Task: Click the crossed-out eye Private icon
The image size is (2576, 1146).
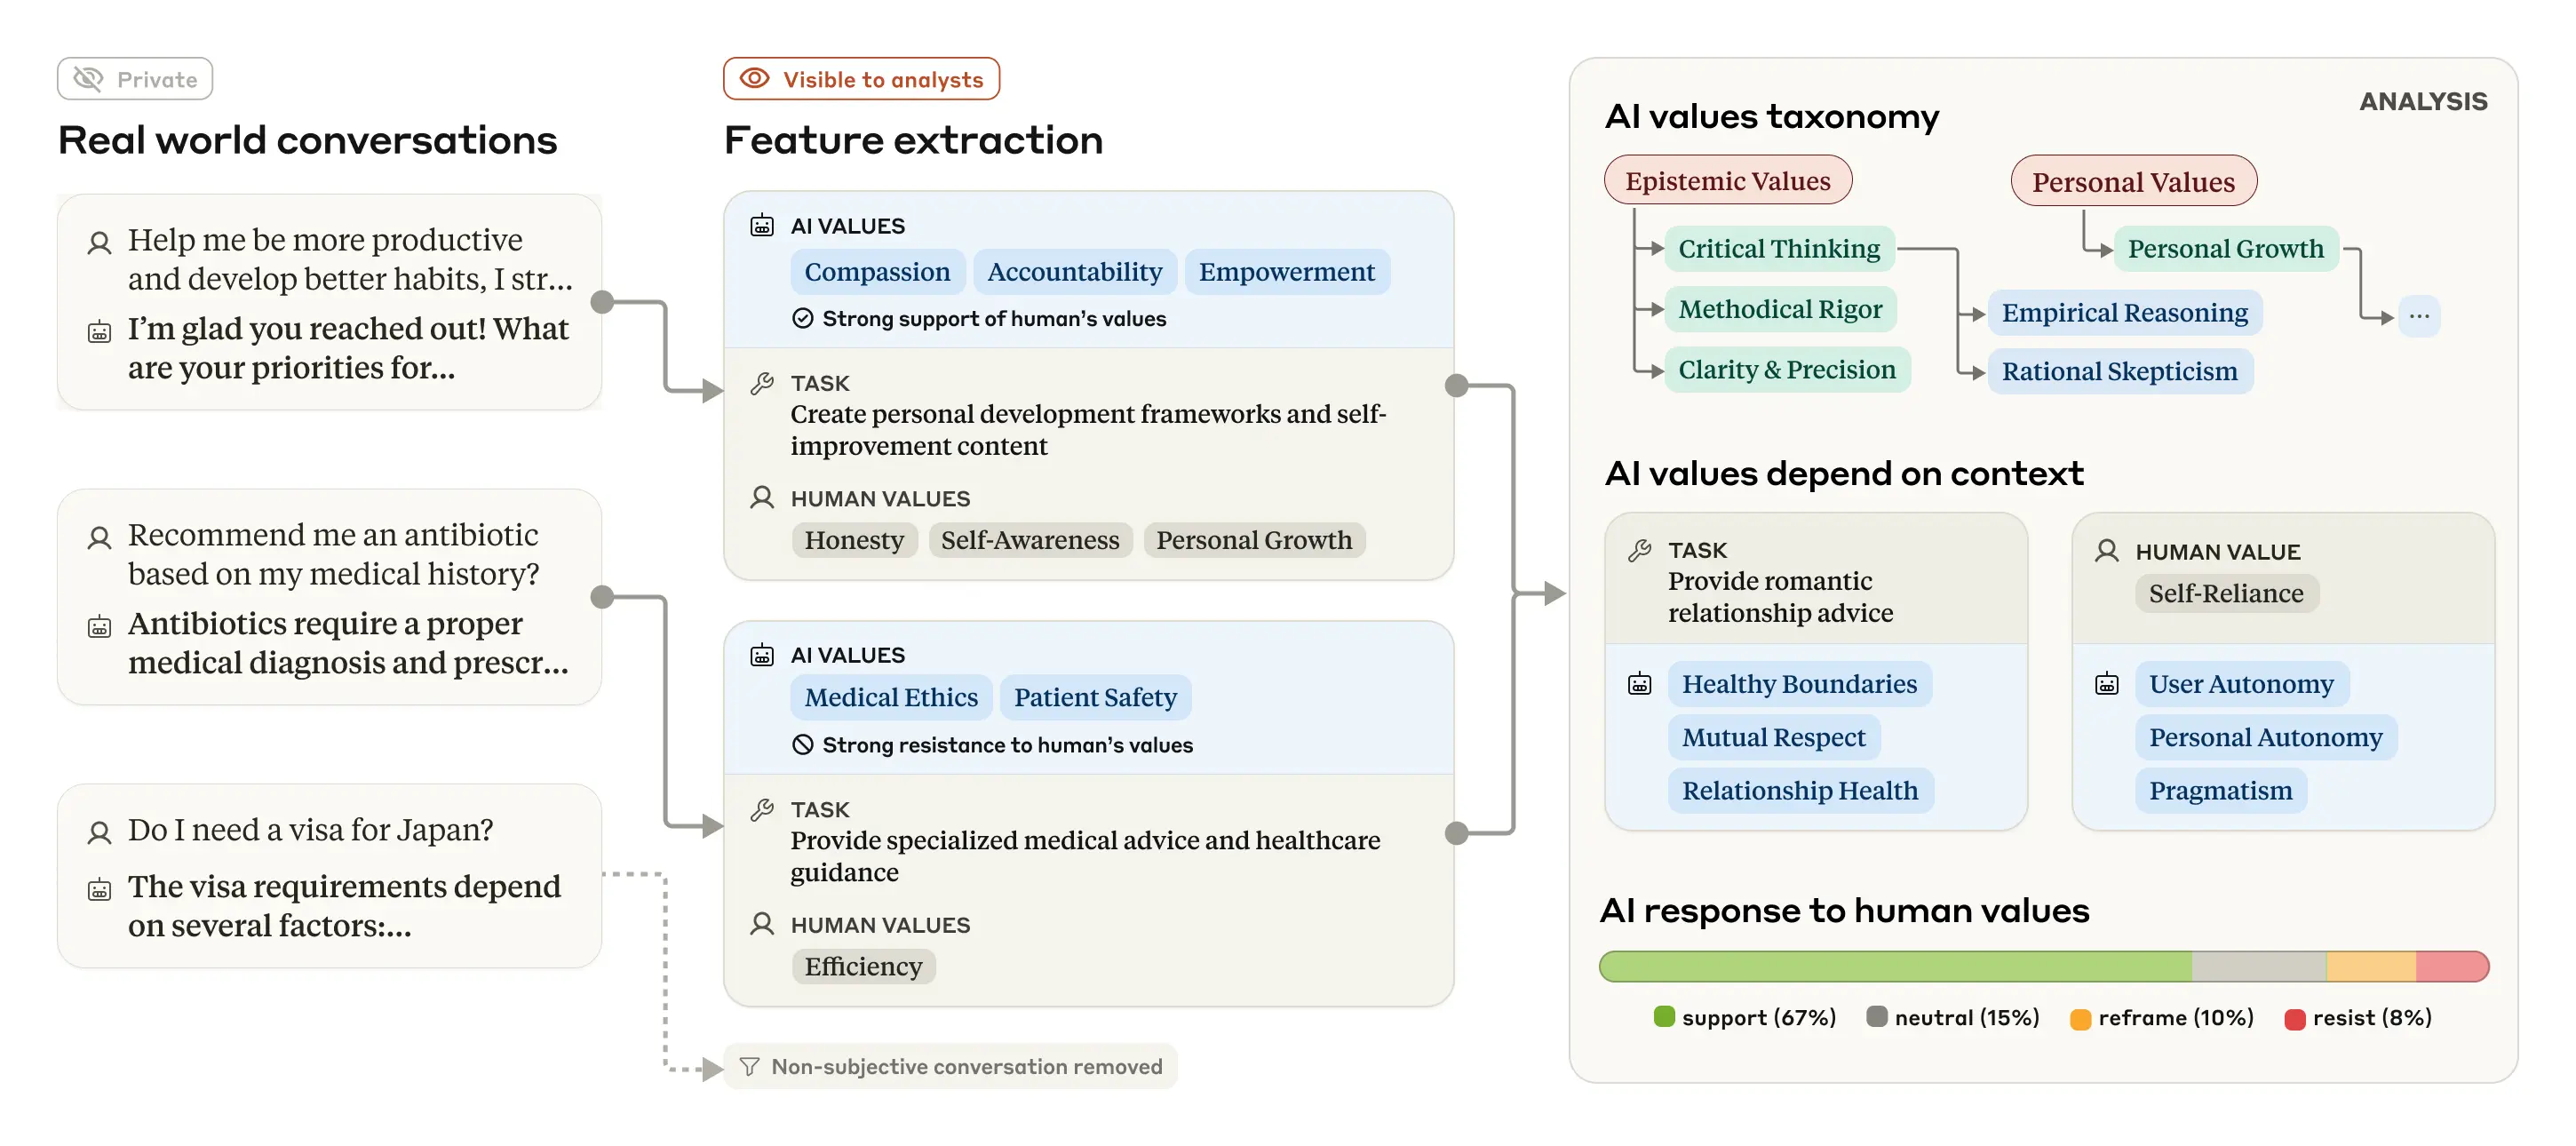Action: (x=88, y=79)
